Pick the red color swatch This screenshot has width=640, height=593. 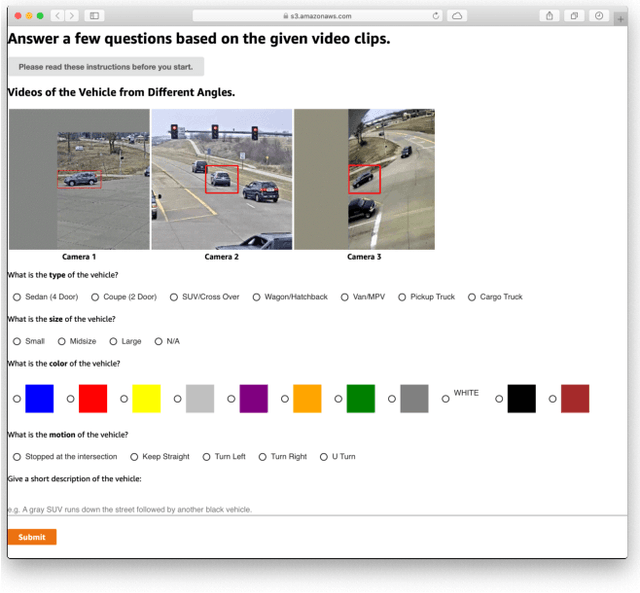[93, 398]
